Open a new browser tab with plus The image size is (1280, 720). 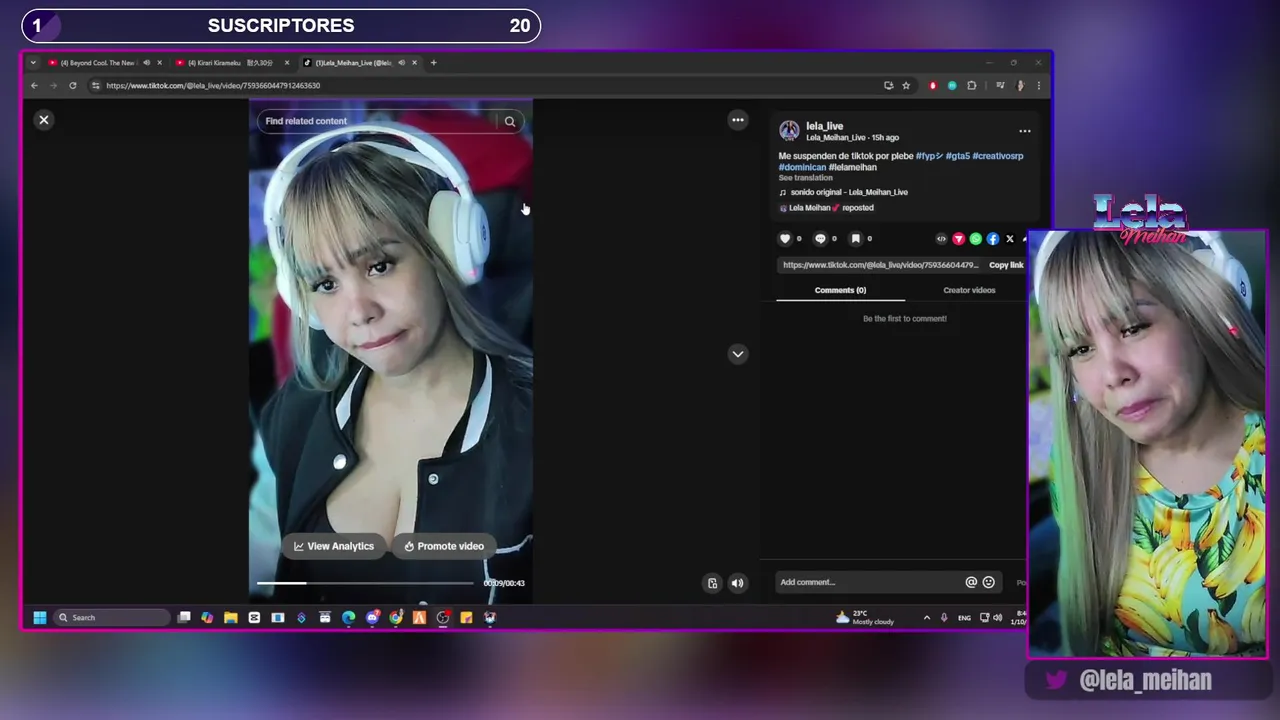pyautogui.click(x=433, y=63)
